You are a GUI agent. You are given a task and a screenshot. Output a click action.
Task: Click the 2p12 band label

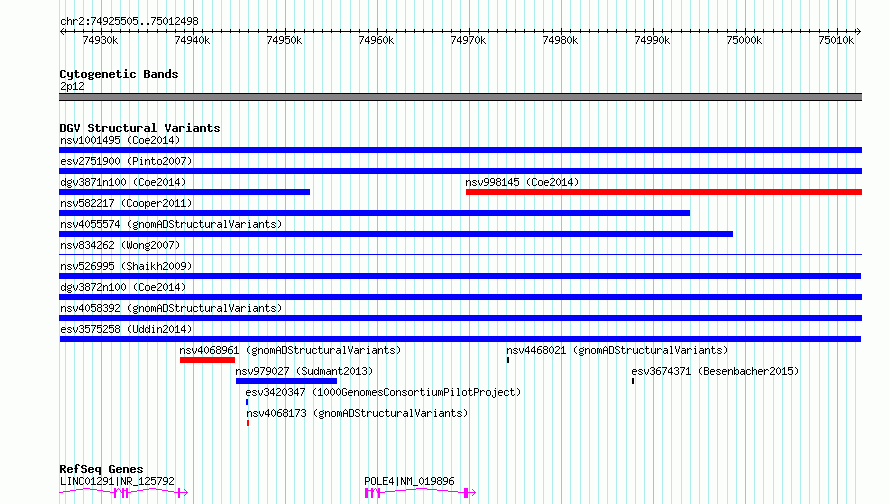(72, 86)
